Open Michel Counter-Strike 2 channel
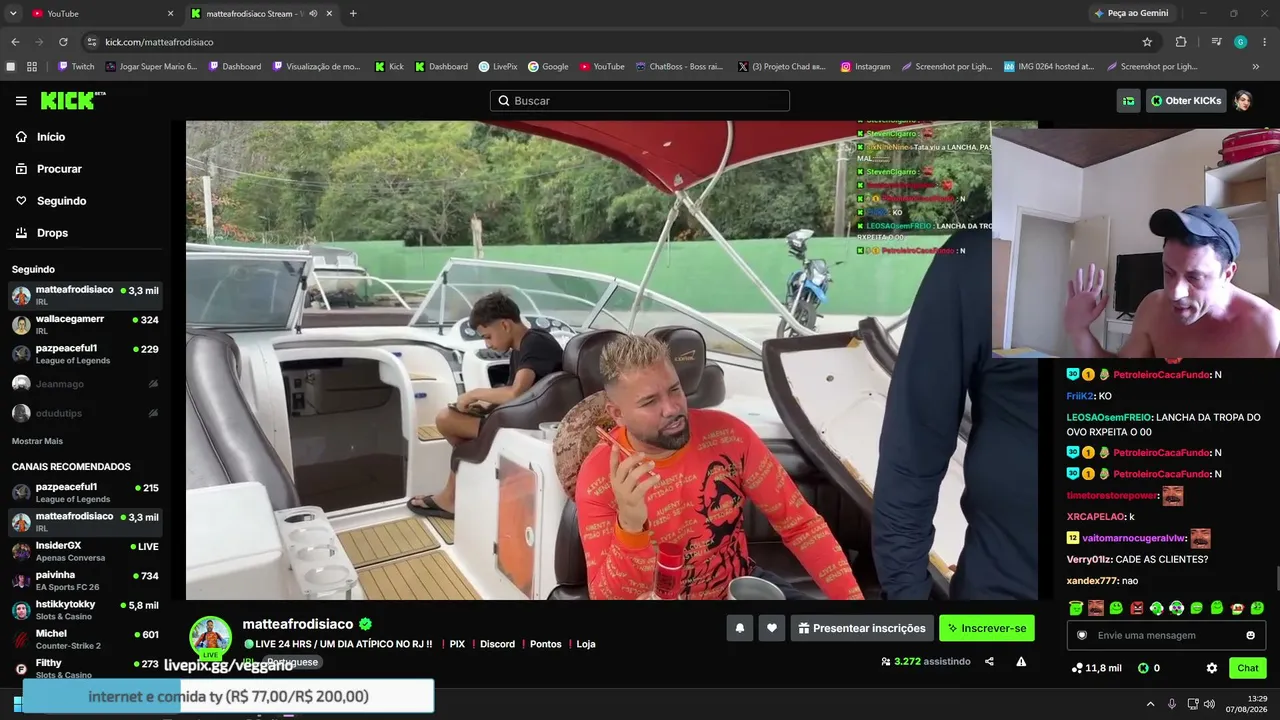 85,639
